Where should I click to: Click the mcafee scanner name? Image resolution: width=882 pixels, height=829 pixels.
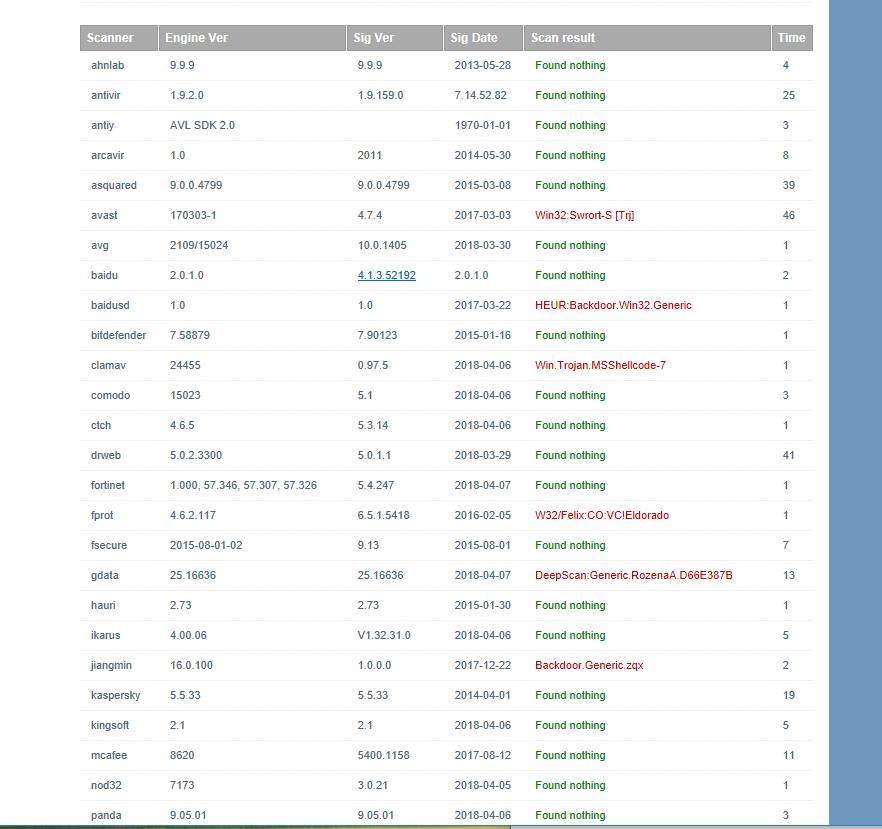(x=109, y=755)
